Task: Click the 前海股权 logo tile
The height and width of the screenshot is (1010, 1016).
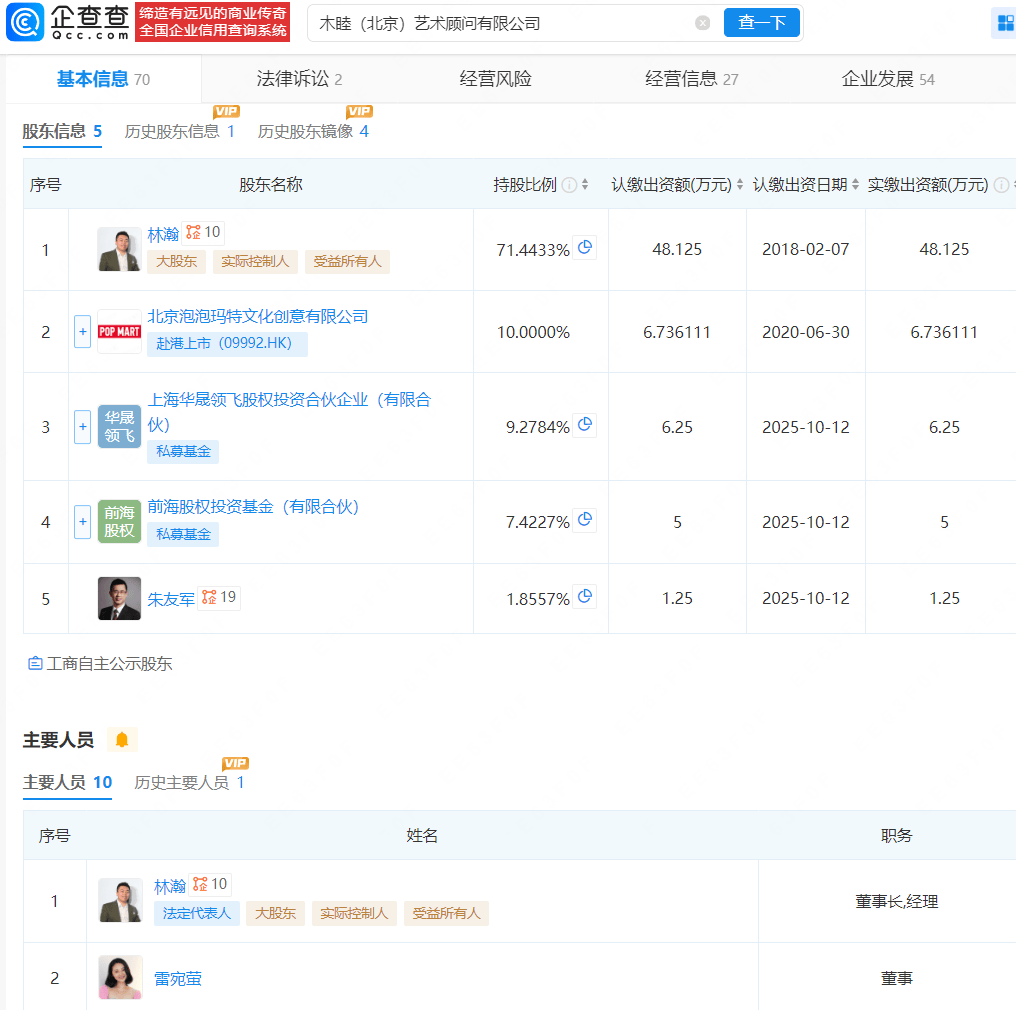Action: point(119,522)
